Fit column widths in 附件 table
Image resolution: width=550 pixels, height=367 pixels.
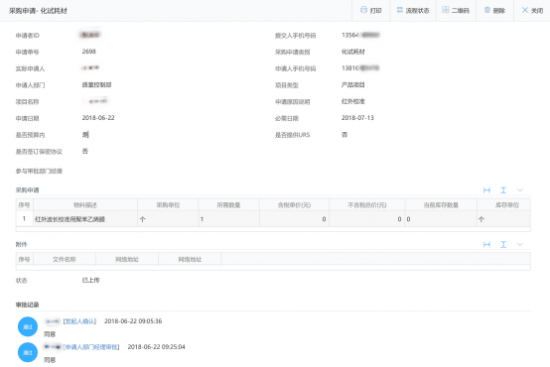[487, 245]
